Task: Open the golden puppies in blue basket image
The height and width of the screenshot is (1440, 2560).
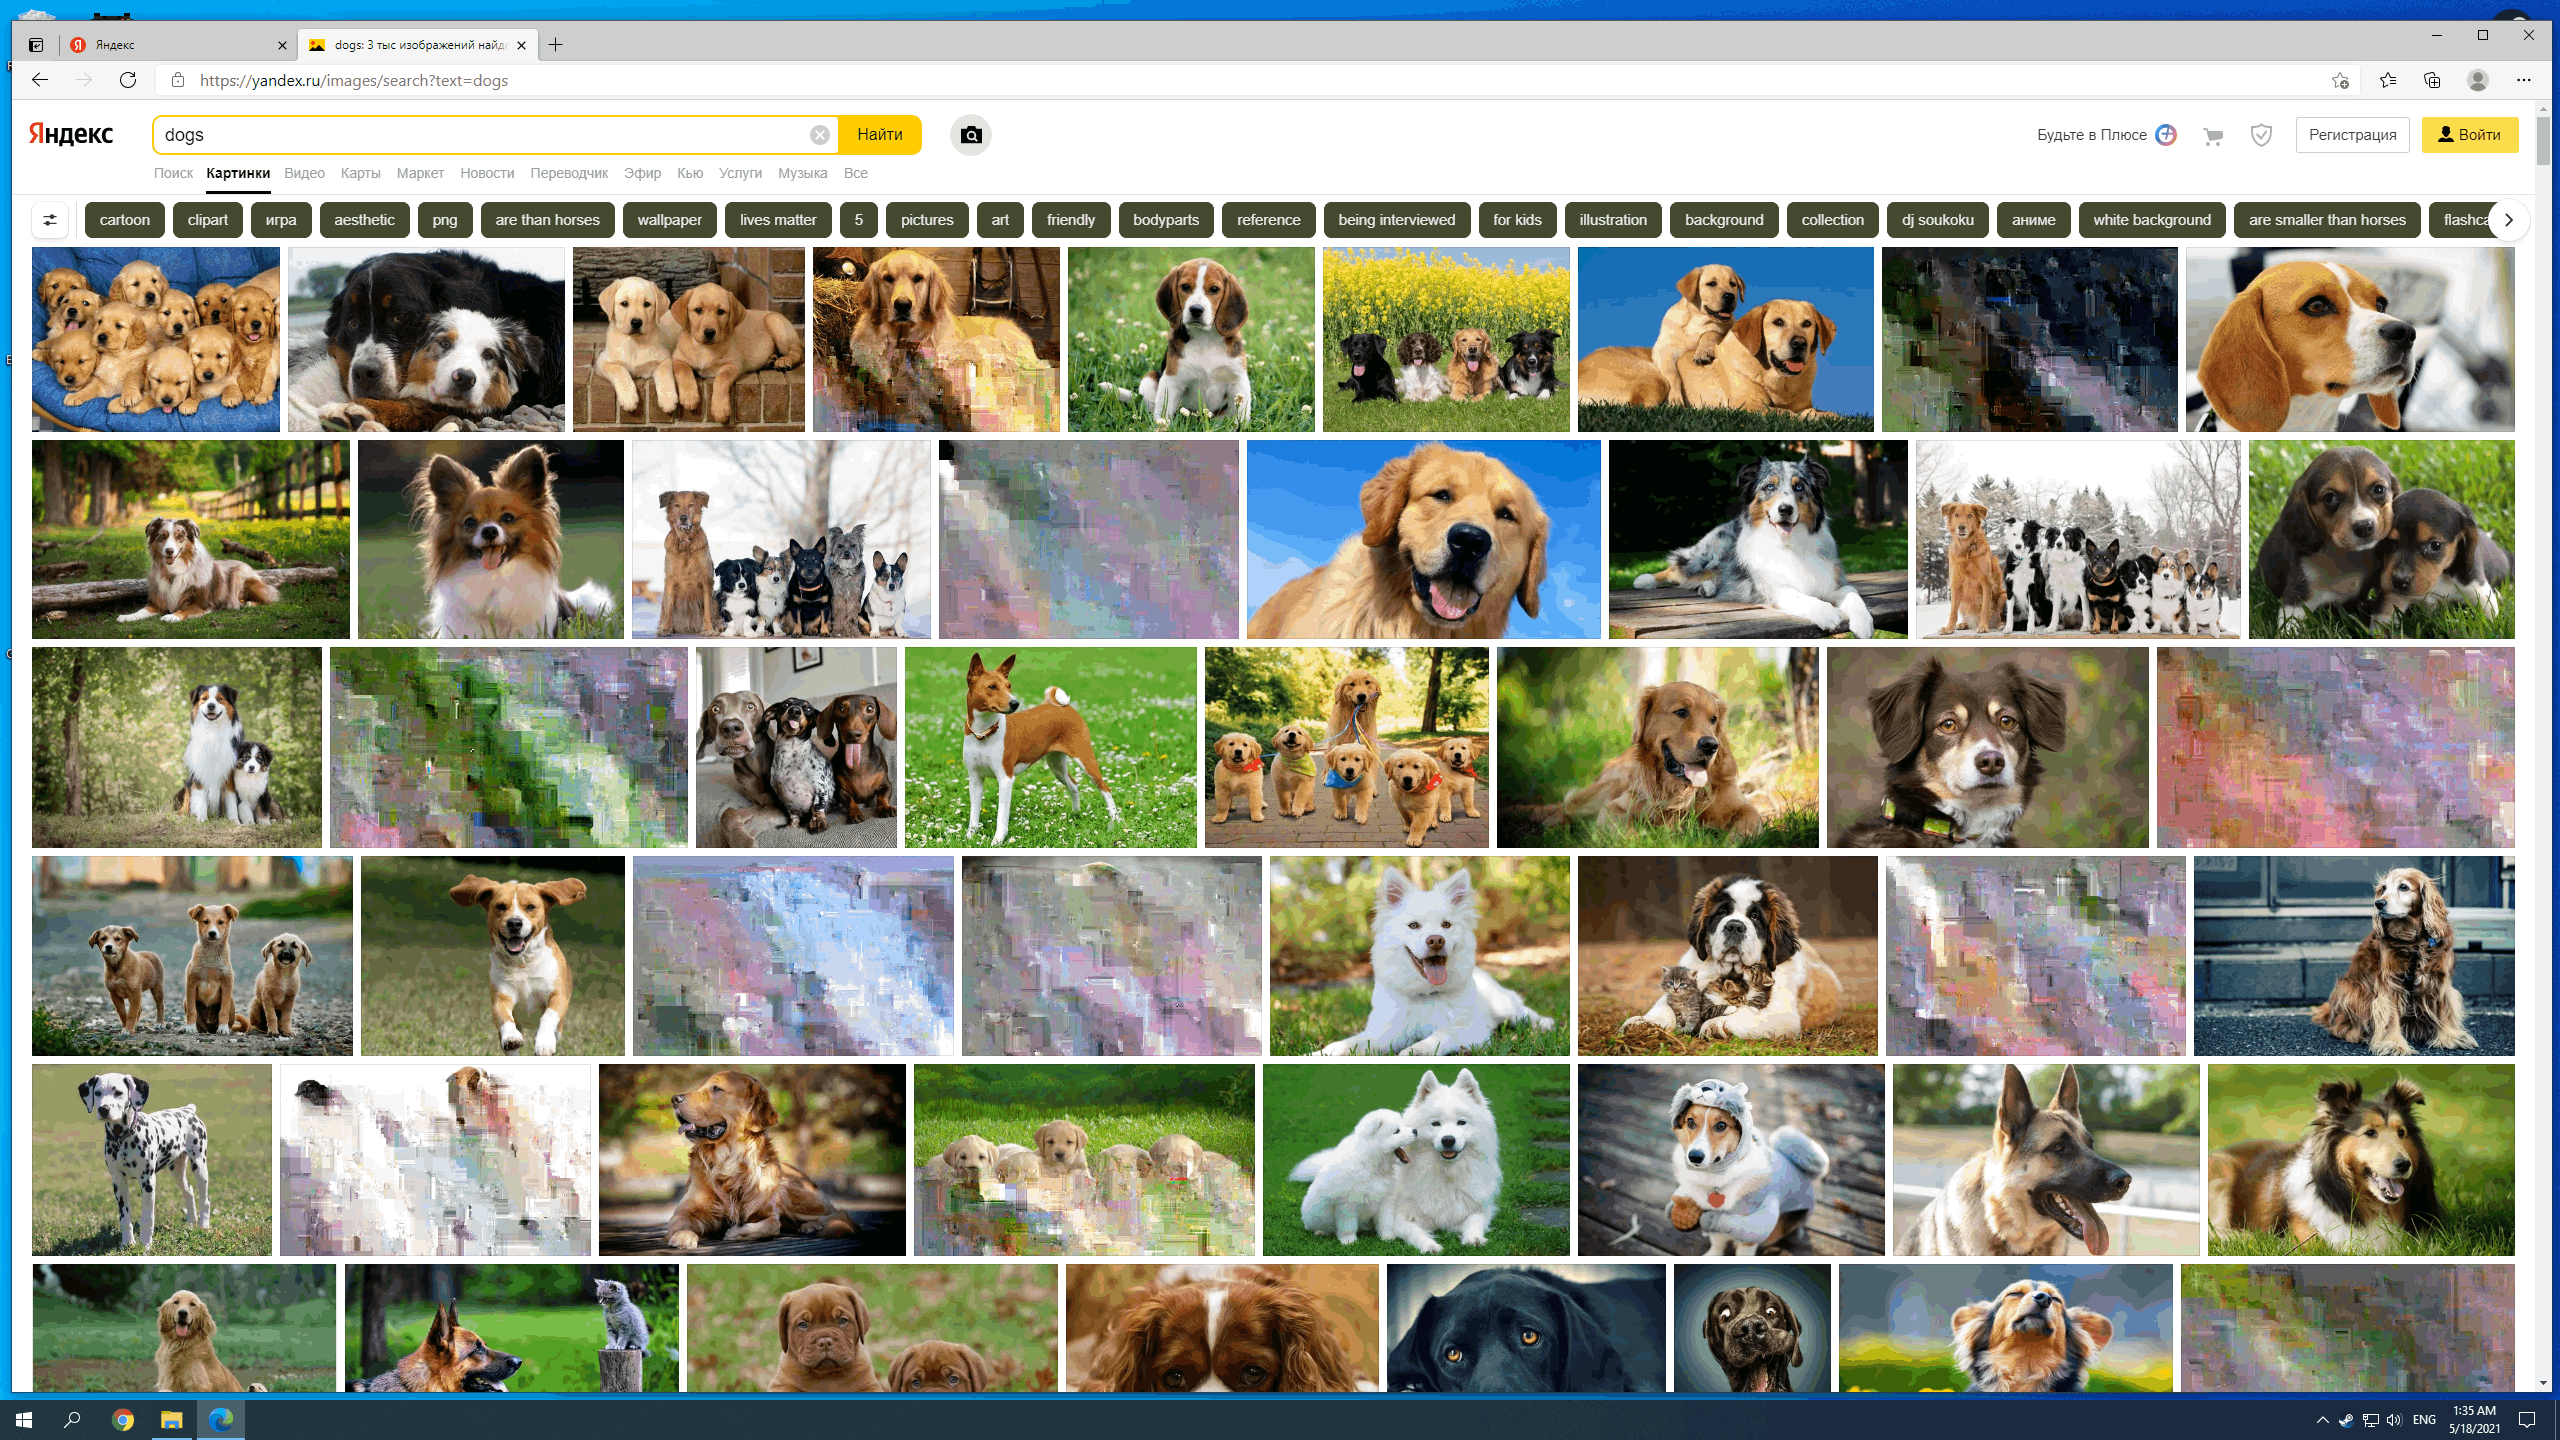Action: pyautogui.click(x=156, y=340)
